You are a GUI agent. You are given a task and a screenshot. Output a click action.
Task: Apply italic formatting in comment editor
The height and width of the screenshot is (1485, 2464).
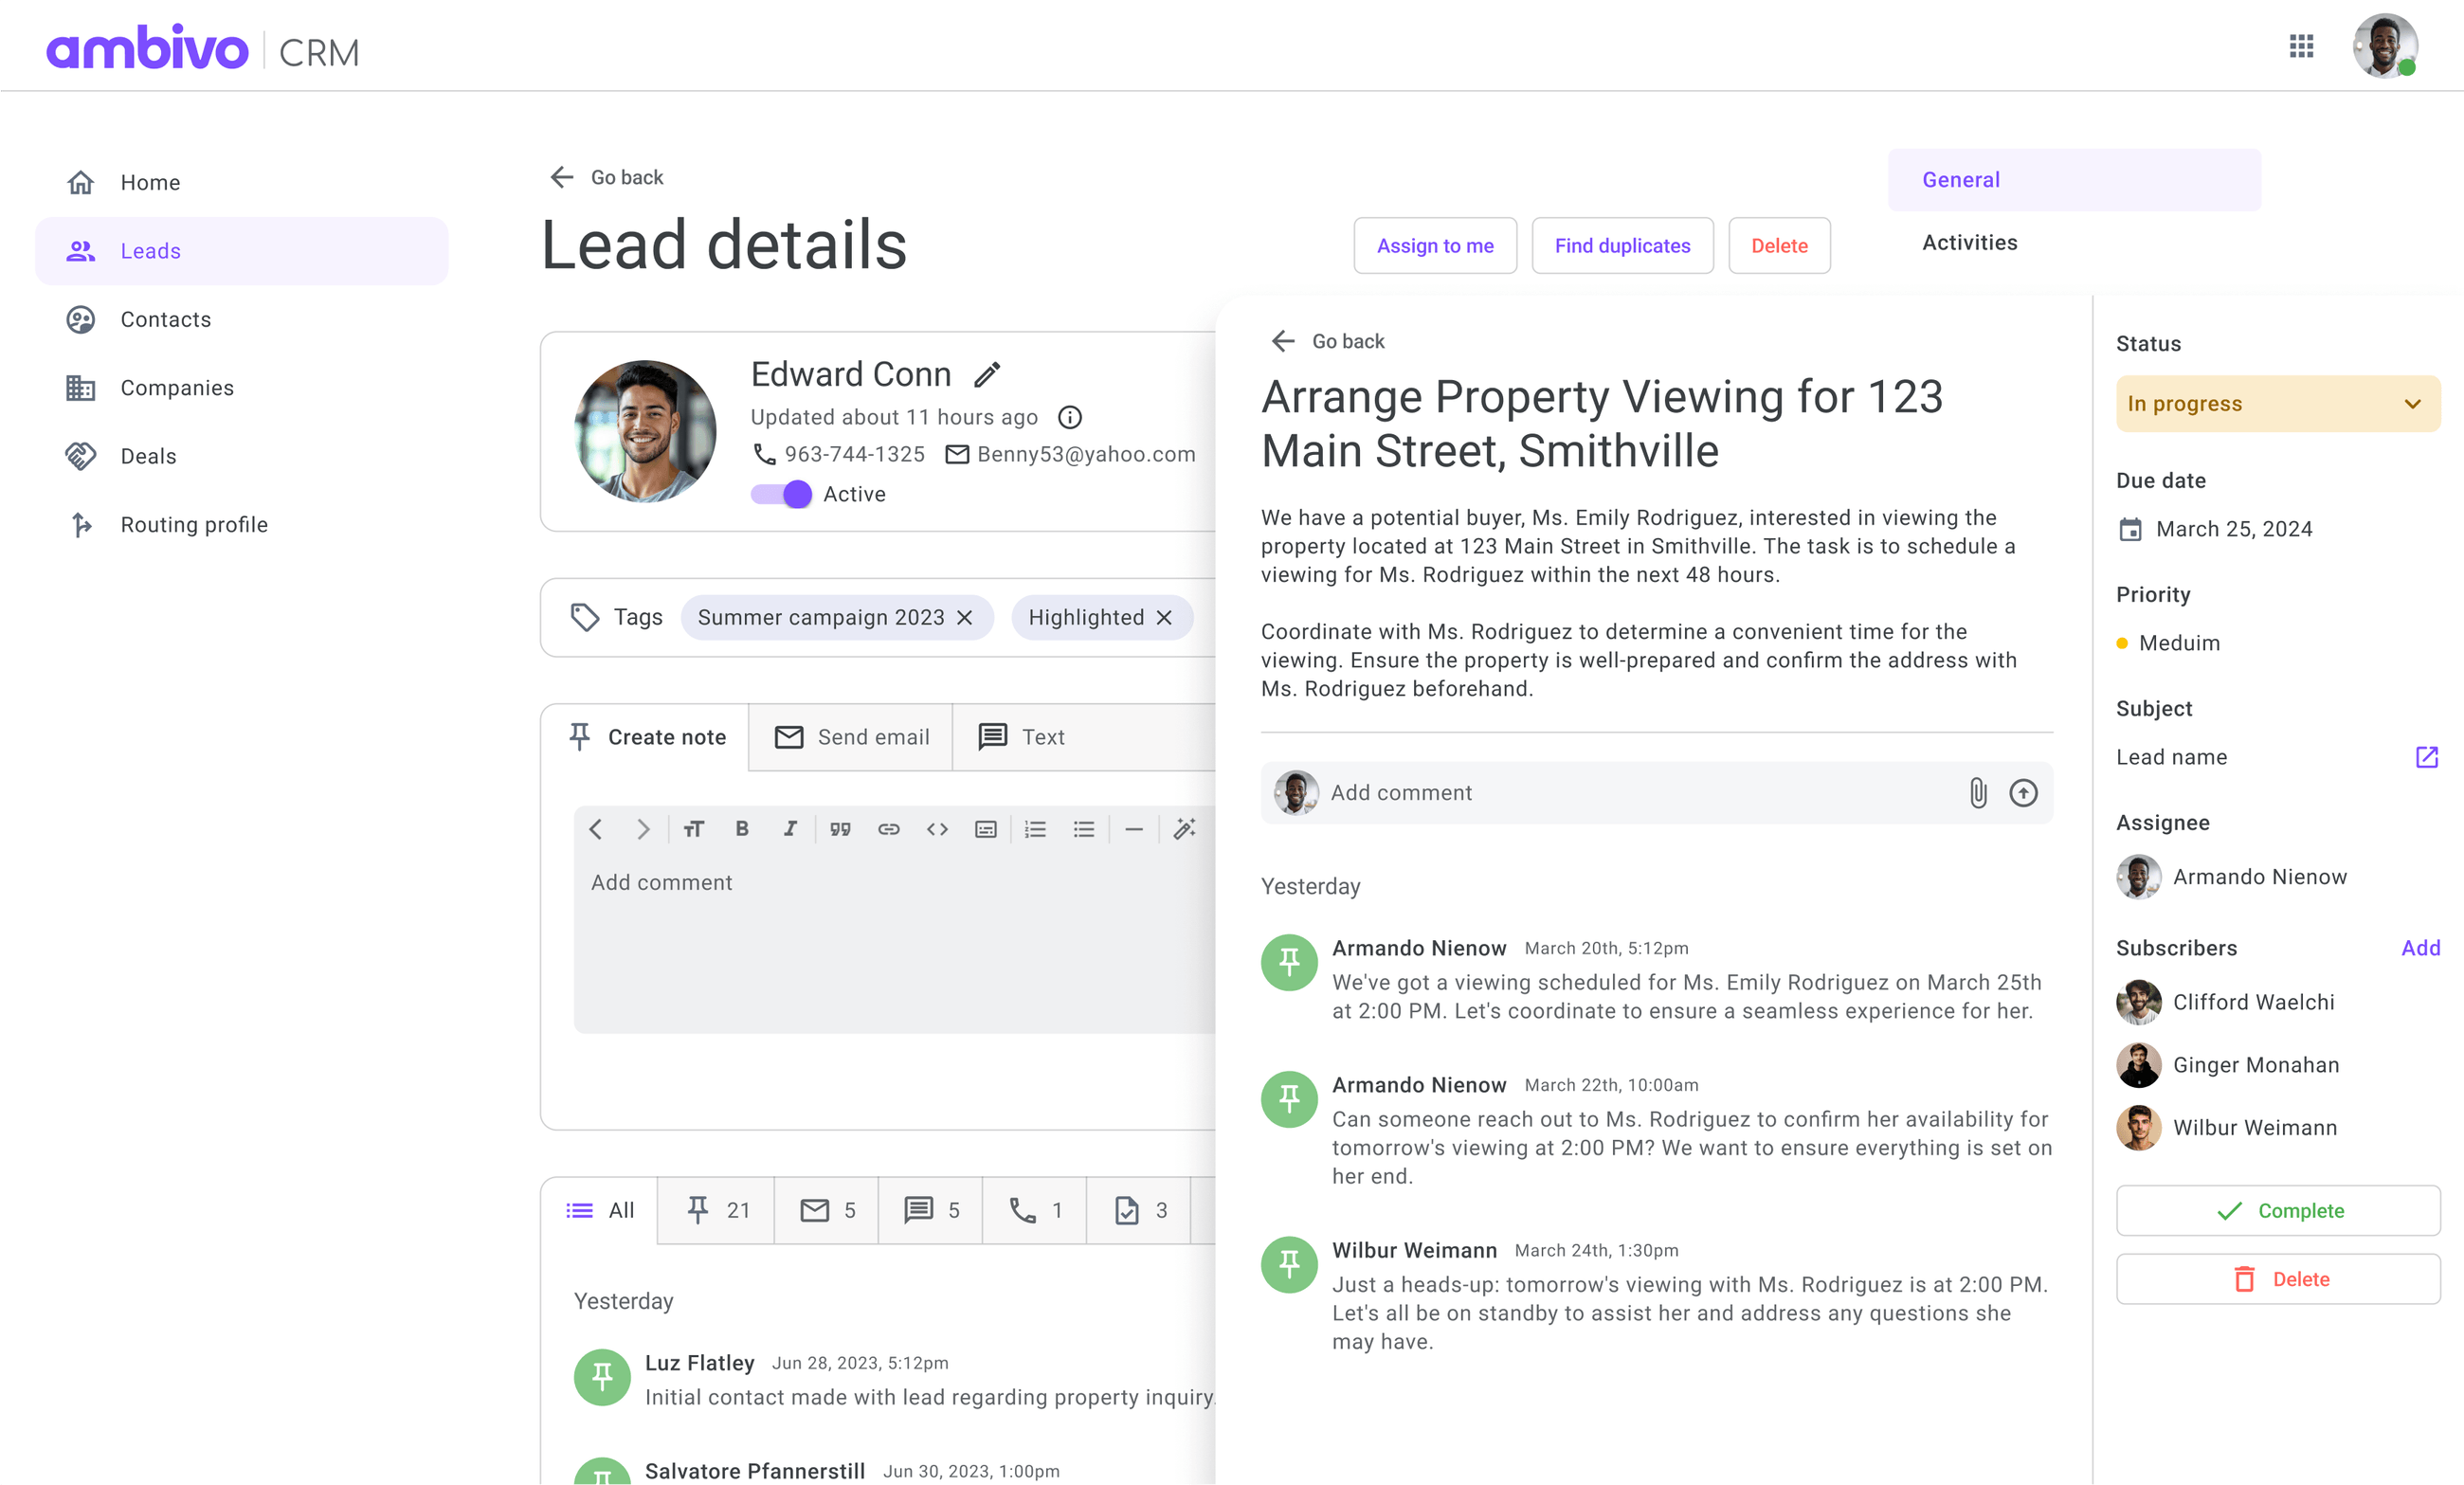point(790,828)
